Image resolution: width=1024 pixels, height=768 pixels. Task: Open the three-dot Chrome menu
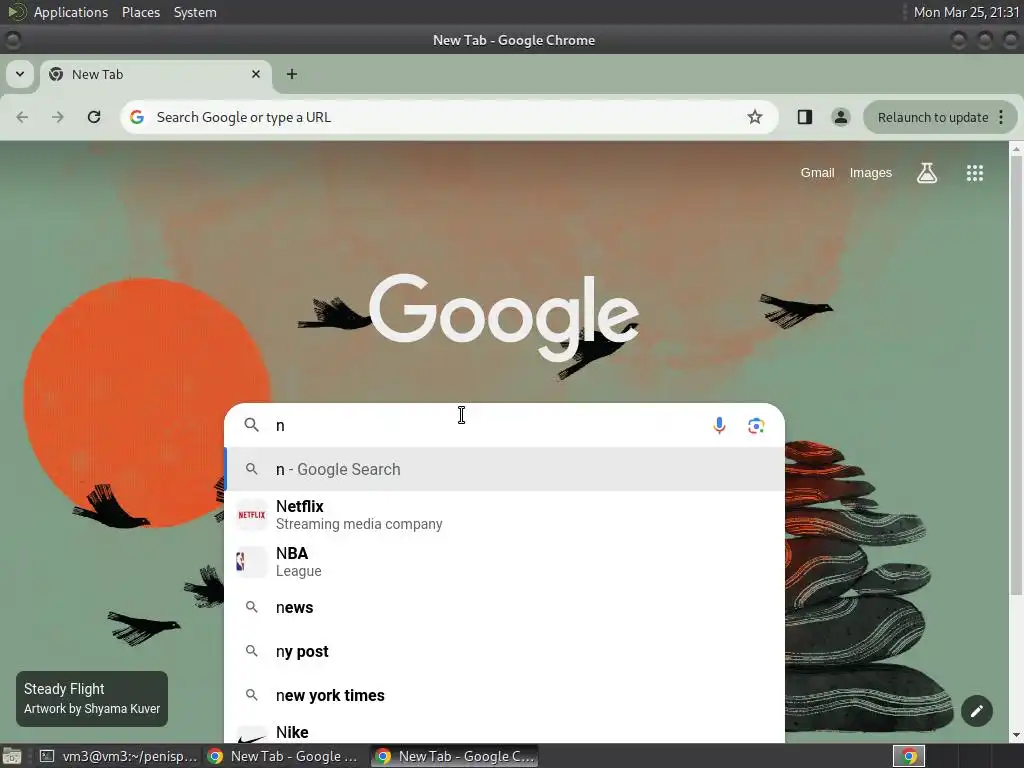click(x=1001, y=118)
